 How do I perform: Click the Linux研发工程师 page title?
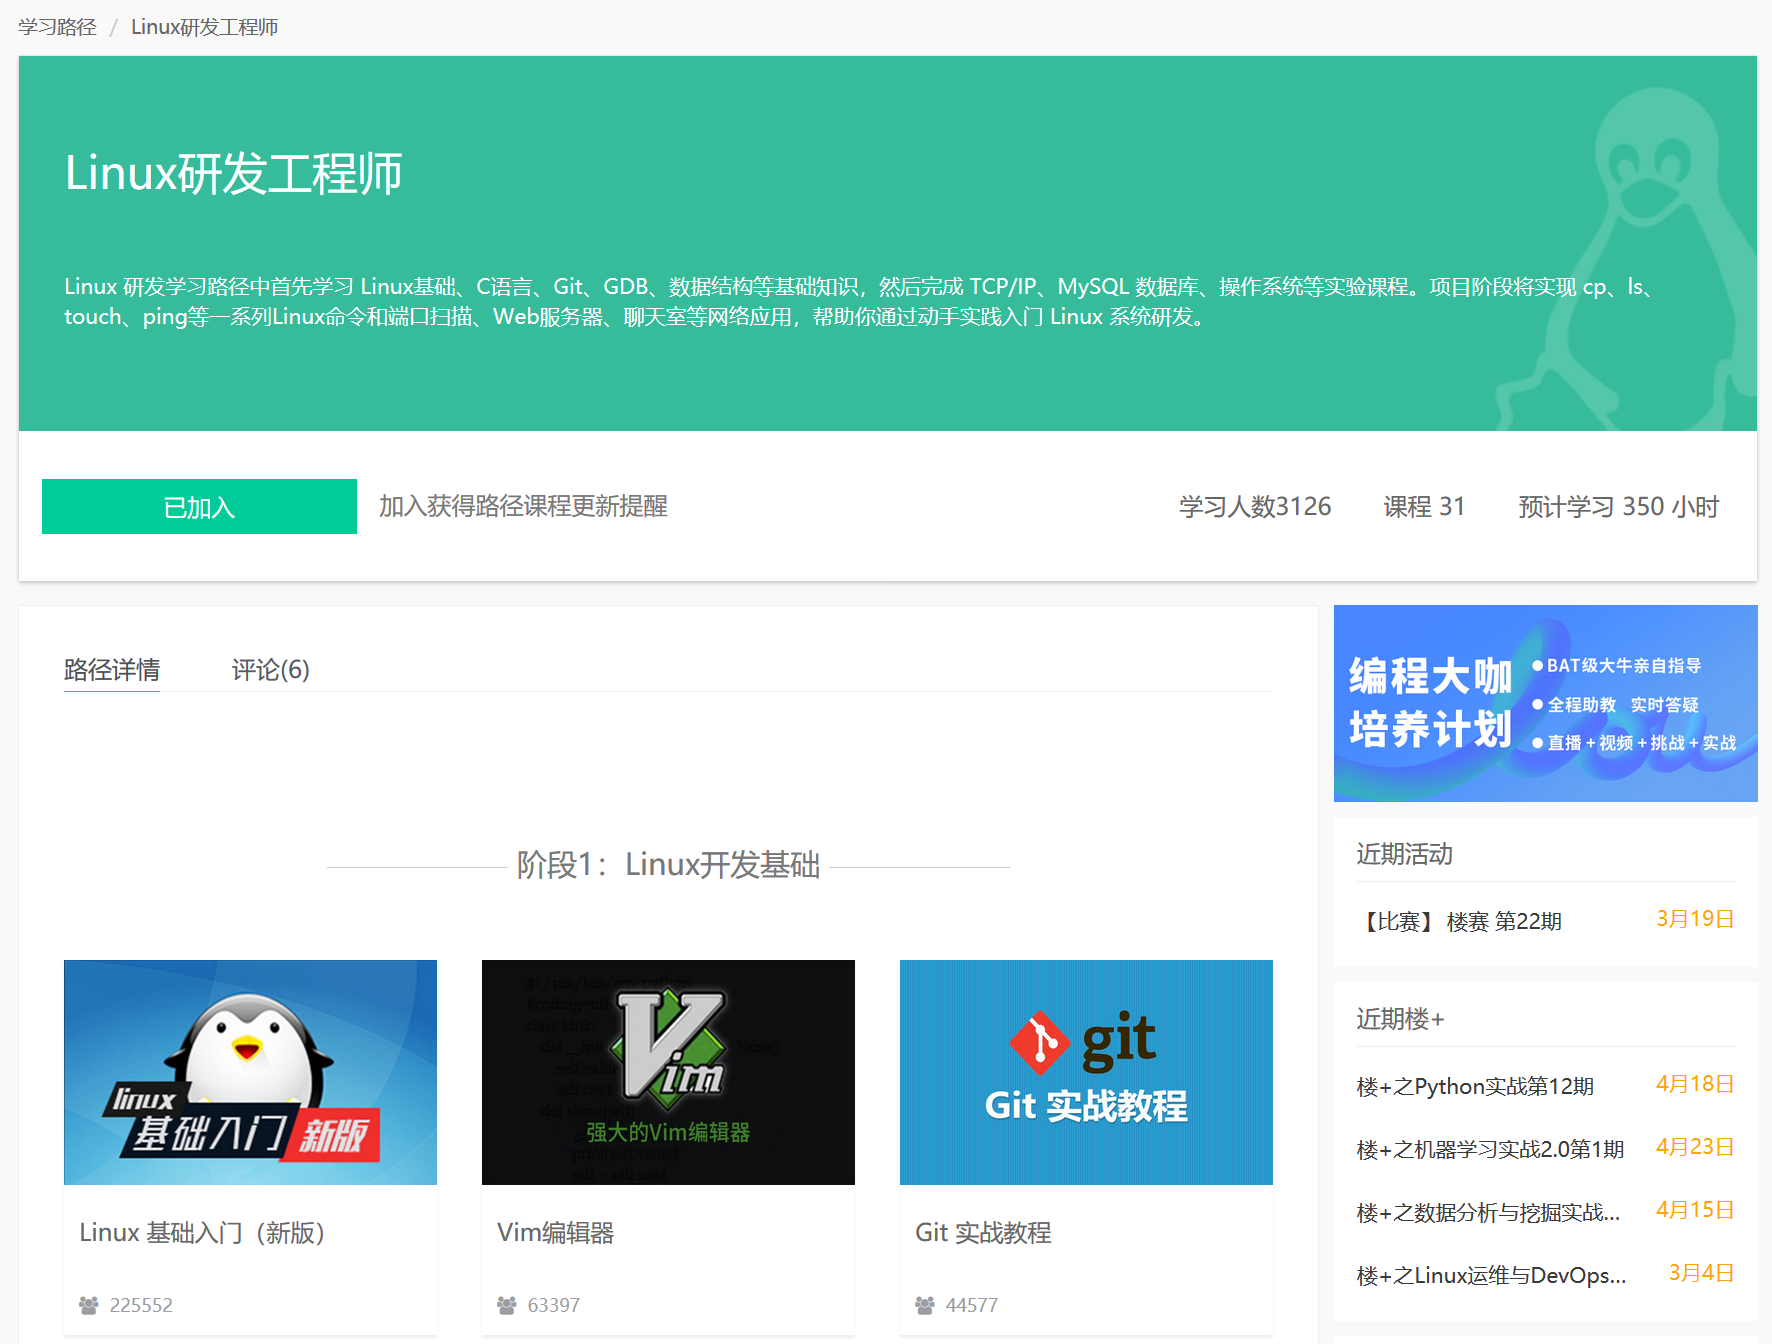(234, 173)
